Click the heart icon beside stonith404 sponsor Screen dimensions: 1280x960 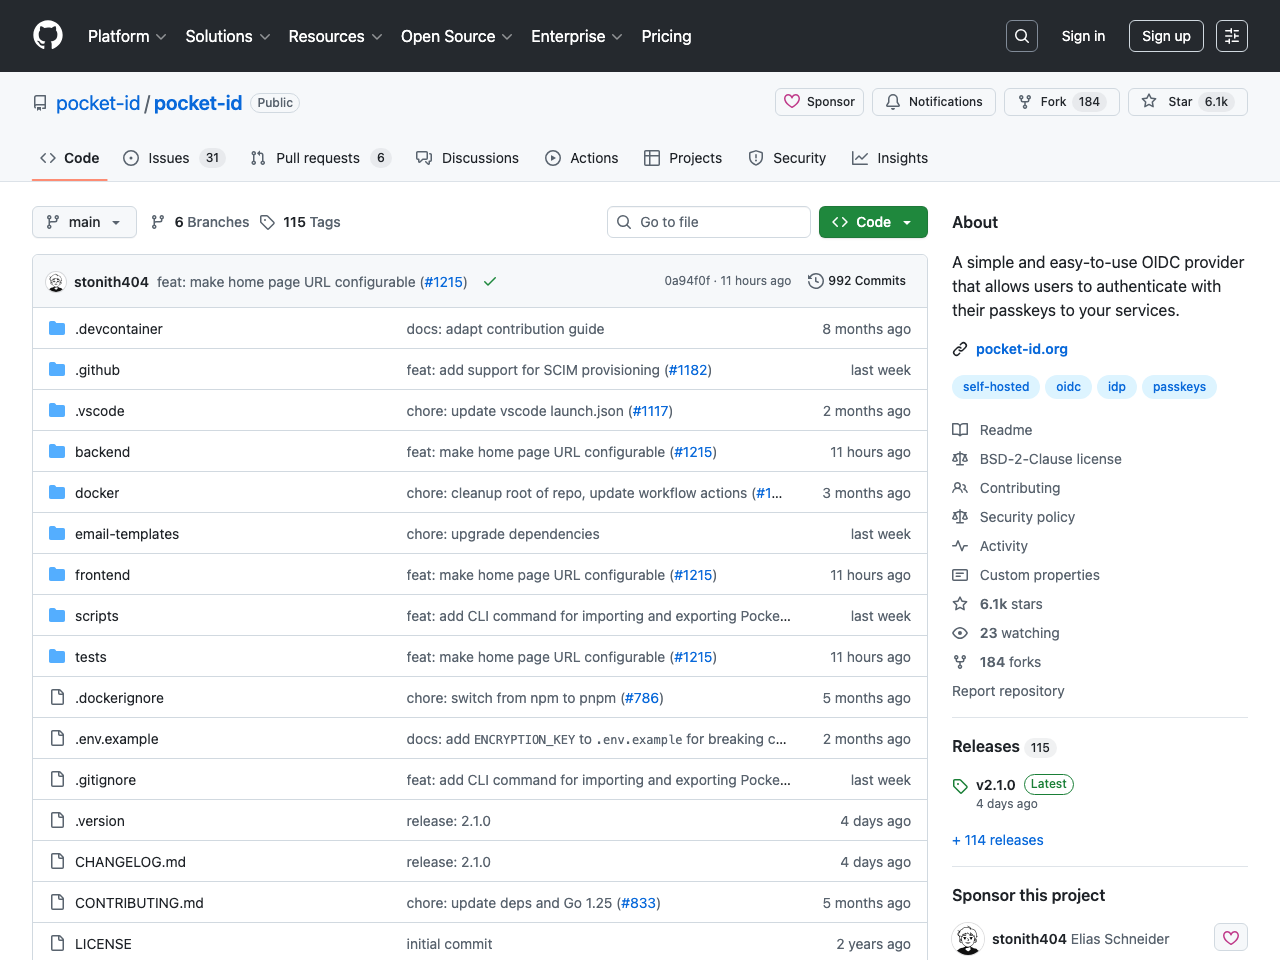(1230, 938)
